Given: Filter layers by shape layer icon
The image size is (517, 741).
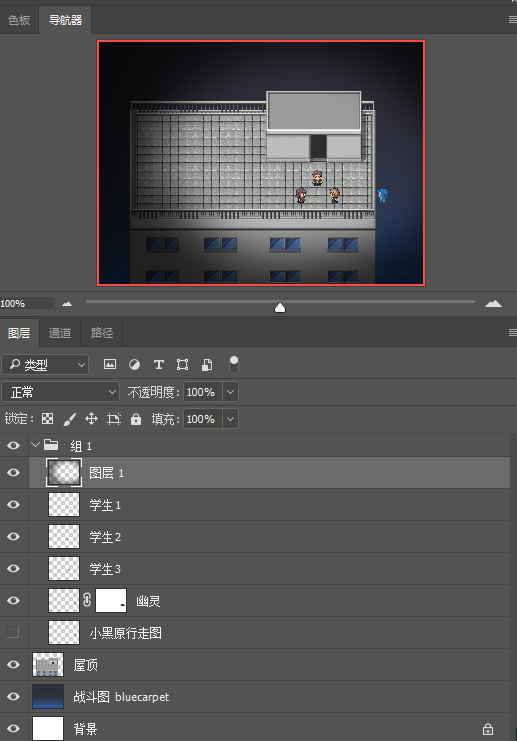Looking at the screenshot, I should pos(182,364).
